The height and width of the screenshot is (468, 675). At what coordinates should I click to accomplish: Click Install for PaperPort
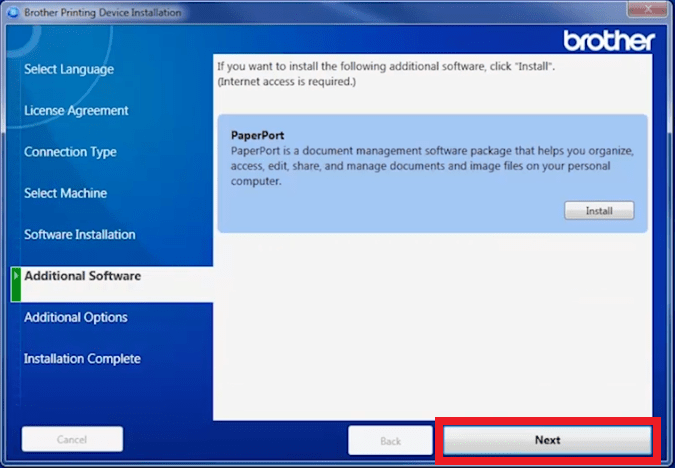(x=599, y=211)
